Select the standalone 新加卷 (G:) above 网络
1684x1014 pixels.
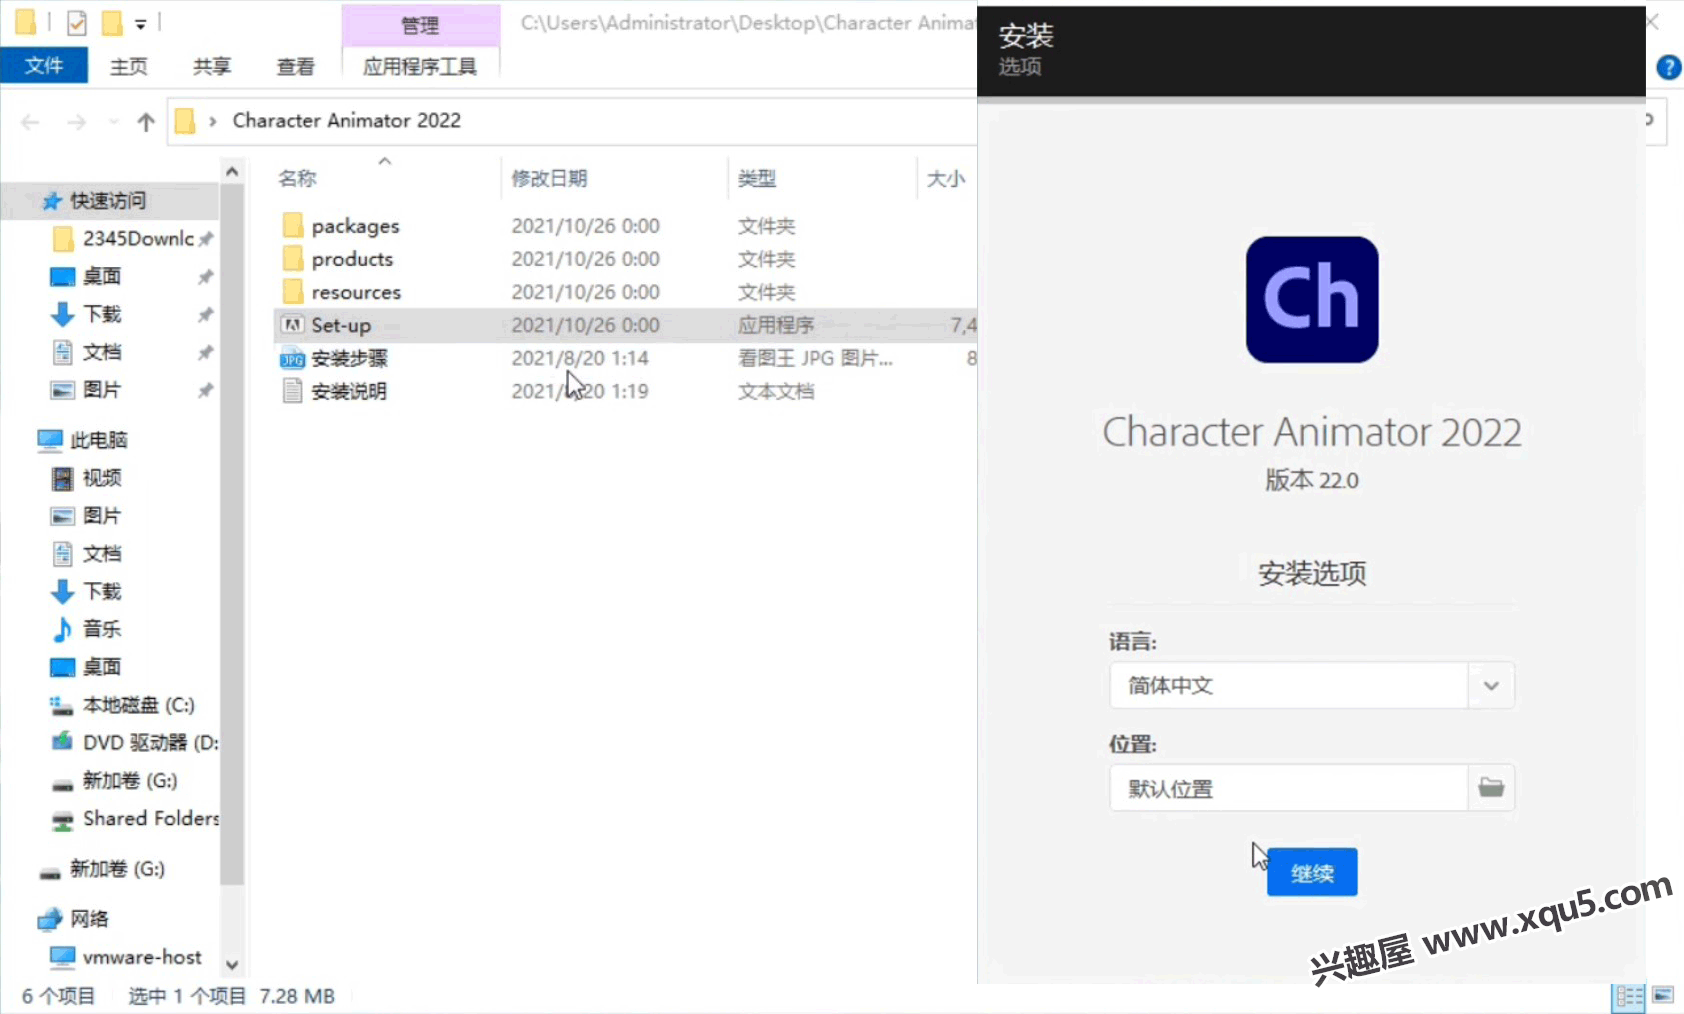tap(117, 869)
